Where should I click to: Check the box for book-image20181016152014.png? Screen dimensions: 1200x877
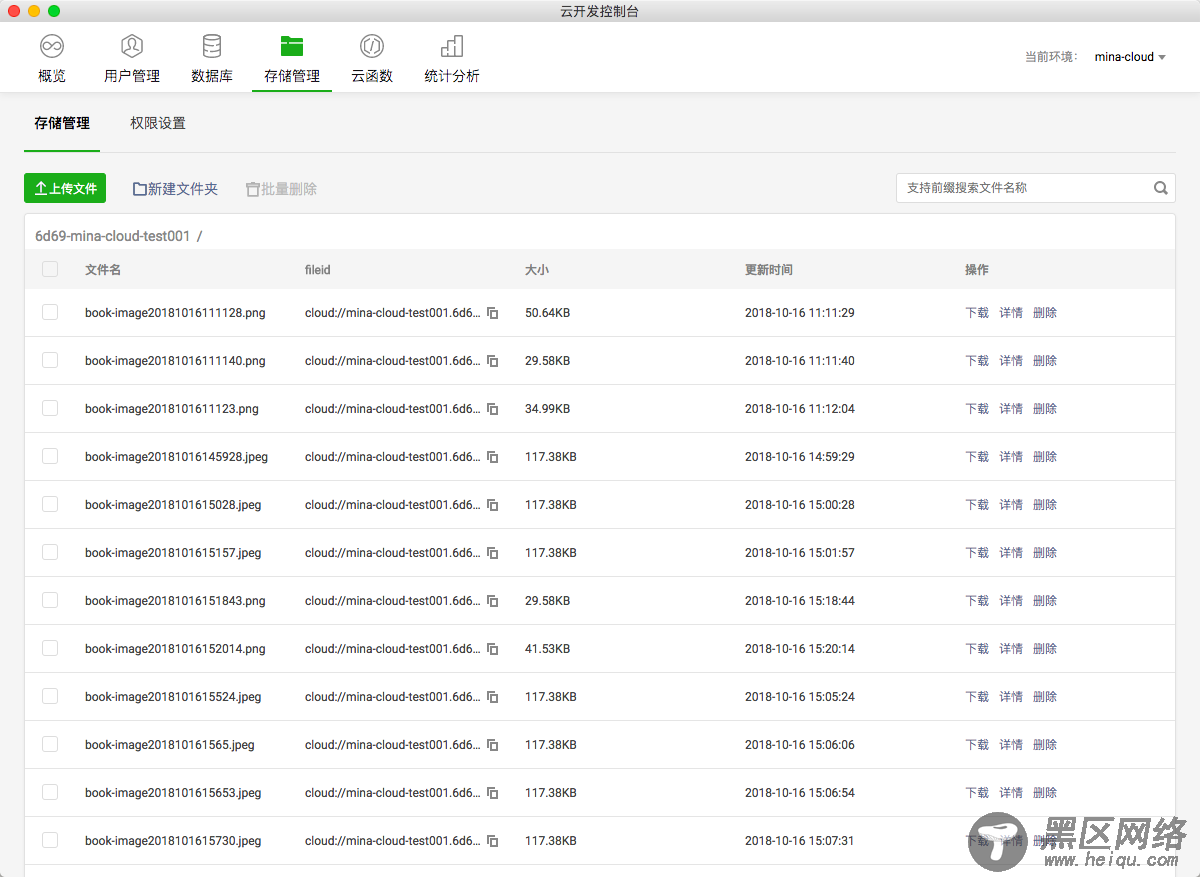pyautogui.click(x=50, y=648)
